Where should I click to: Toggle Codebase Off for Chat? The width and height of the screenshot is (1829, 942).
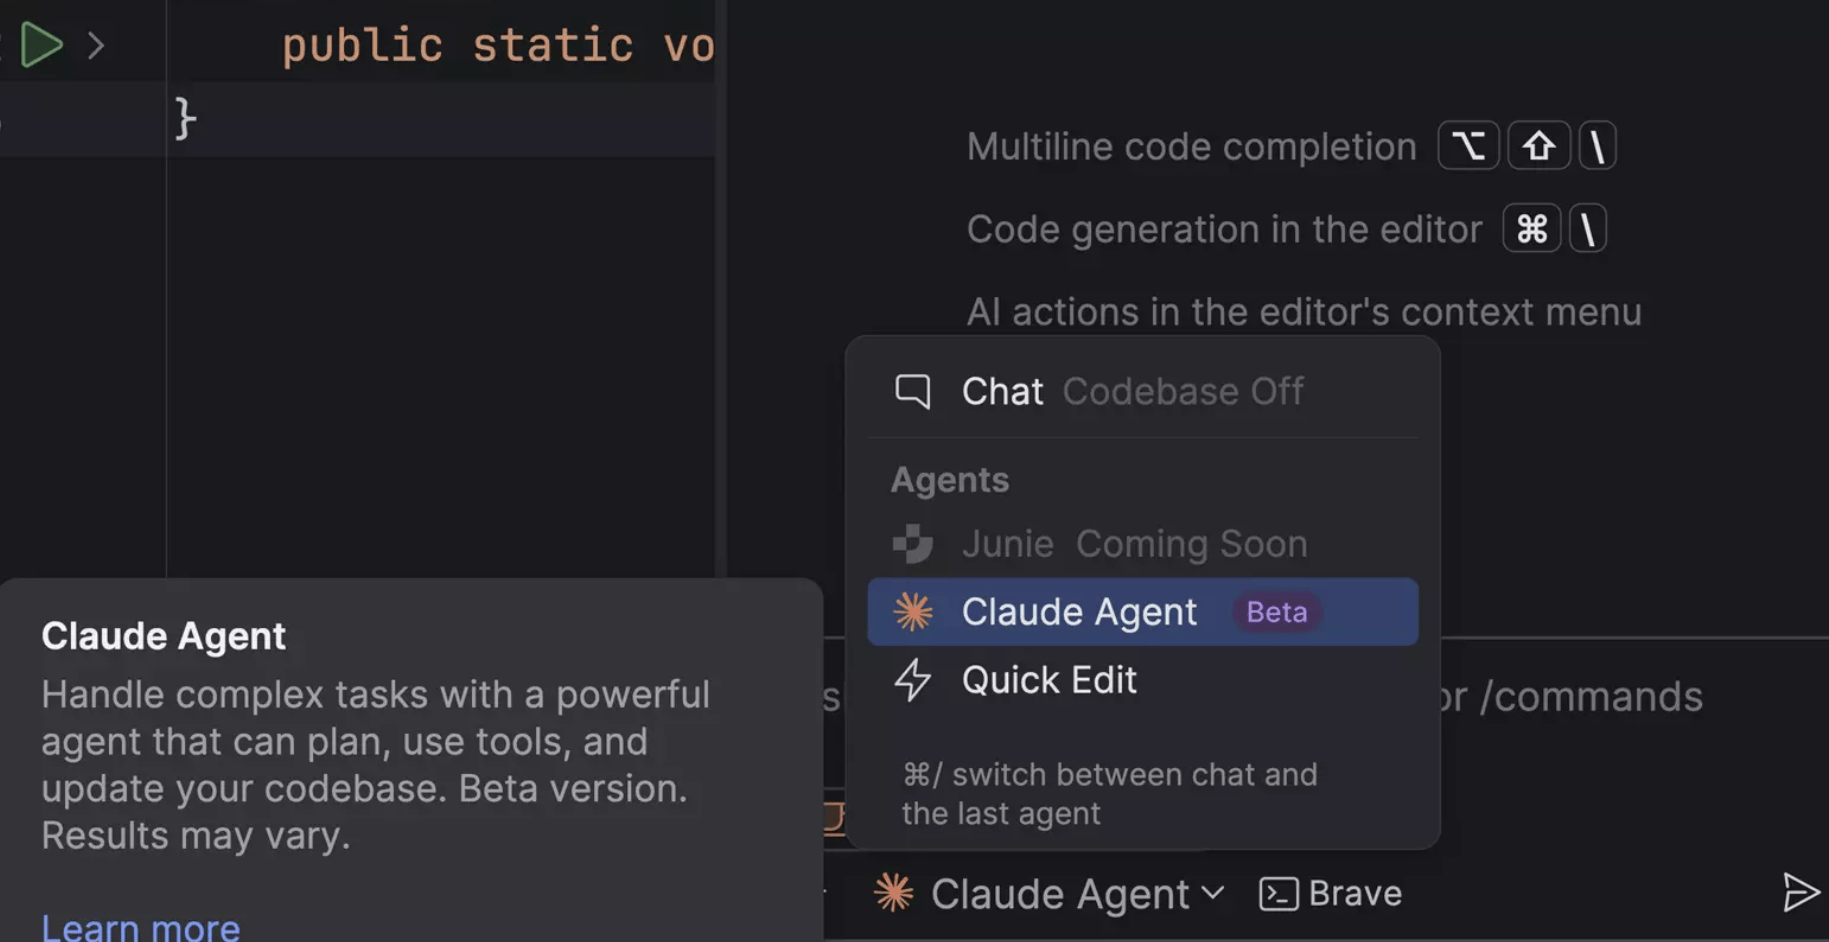(x=1183, y=391)
